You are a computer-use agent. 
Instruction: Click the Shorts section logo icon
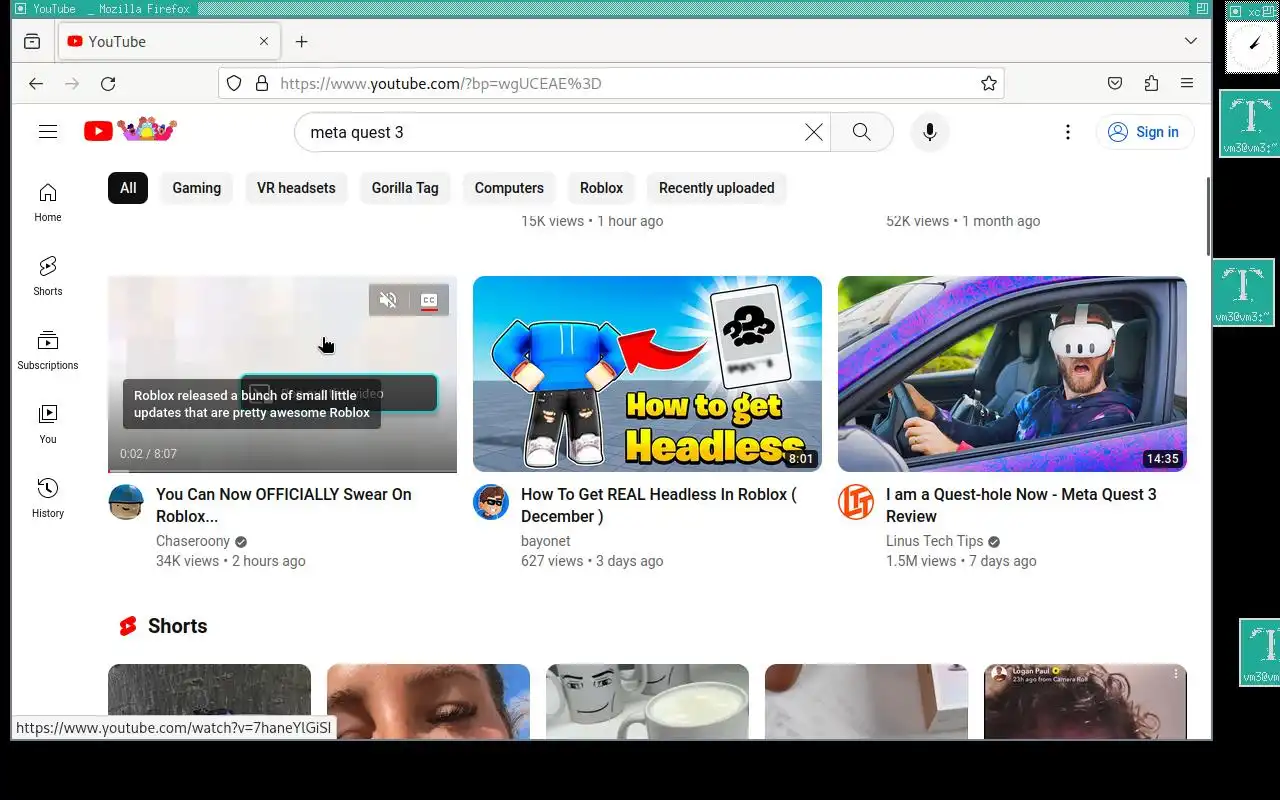click(x=128, y=626)
